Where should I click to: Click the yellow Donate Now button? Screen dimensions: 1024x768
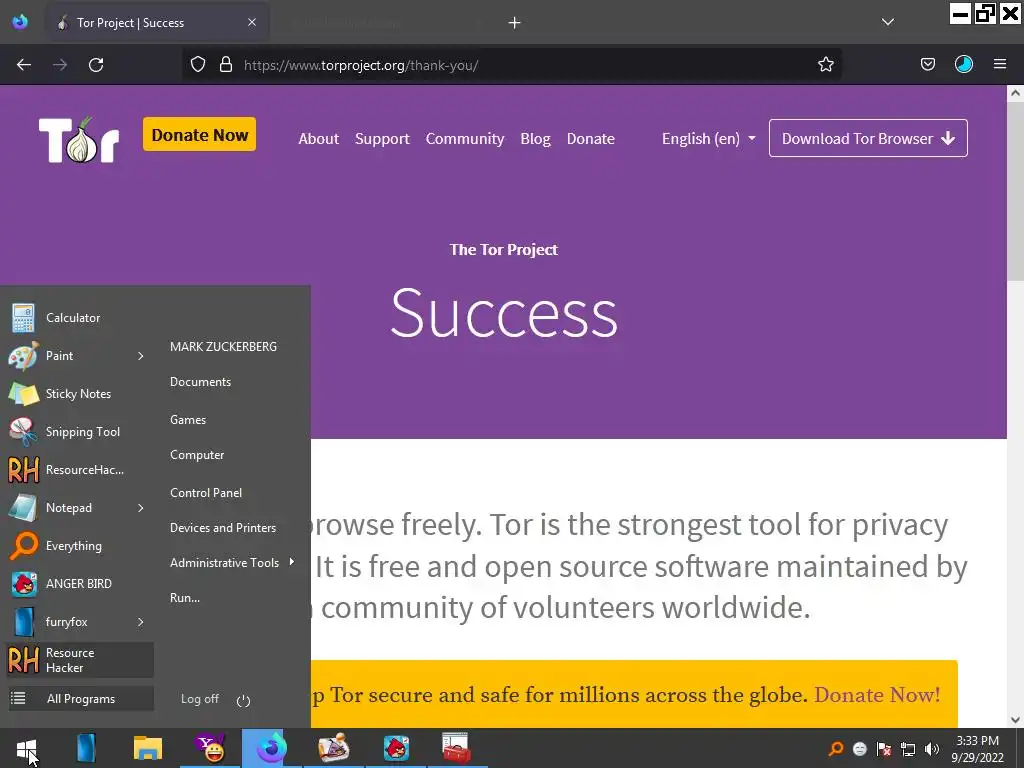(x=199, y=135)
